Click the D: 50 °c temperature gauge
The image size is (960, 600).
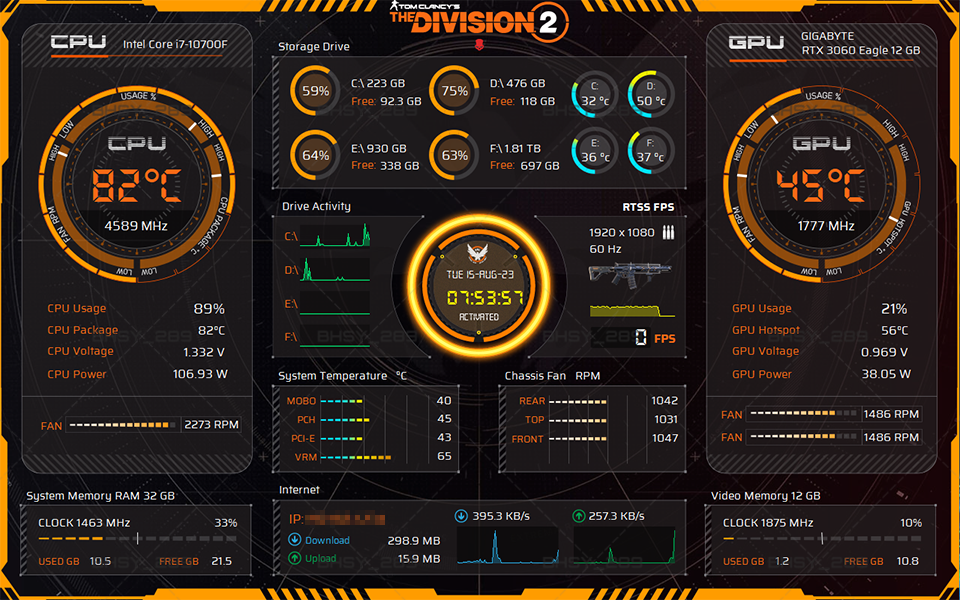click(x=651, y=95)
